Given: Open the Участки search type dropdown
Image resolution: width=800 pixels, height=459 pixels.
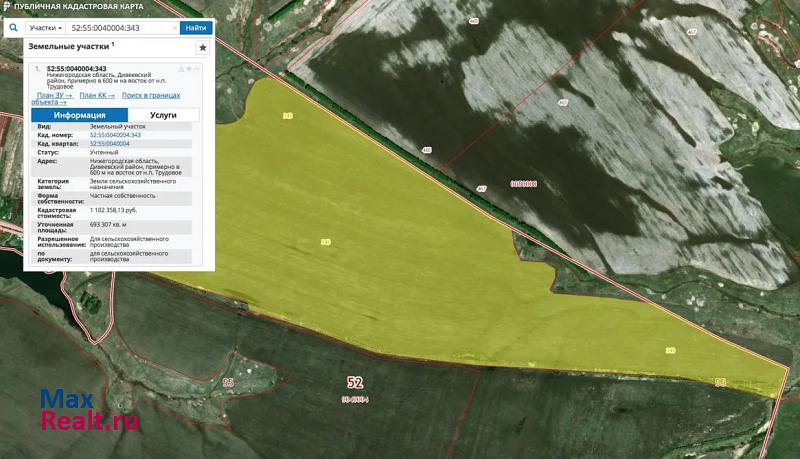Looking at the screenshot, I should (46, 28).
